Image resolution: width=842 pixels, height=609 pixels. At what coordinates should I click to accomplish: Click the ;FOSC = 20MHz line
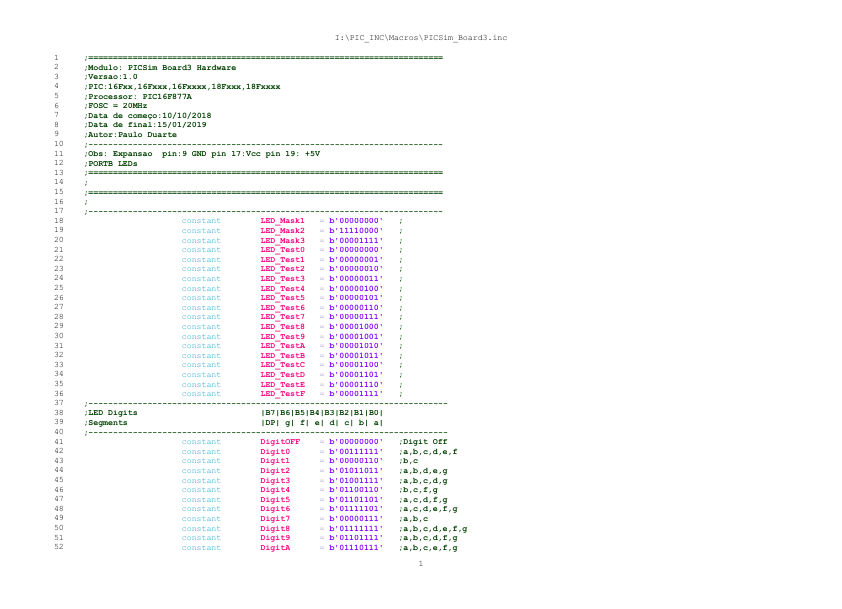(x=112, y=106)
